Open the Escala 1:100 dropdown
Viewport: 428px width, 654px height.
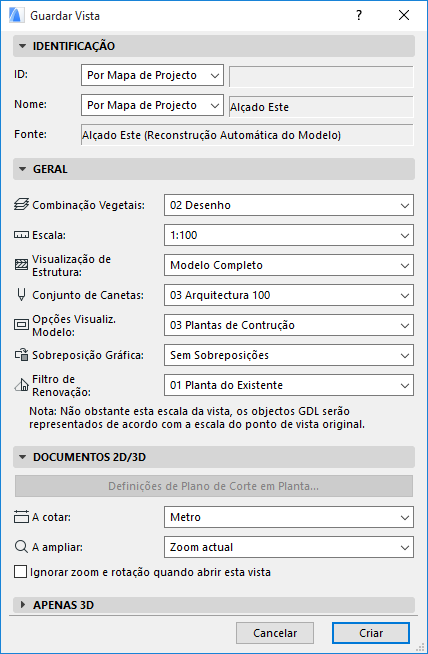(x=289, y=235)
